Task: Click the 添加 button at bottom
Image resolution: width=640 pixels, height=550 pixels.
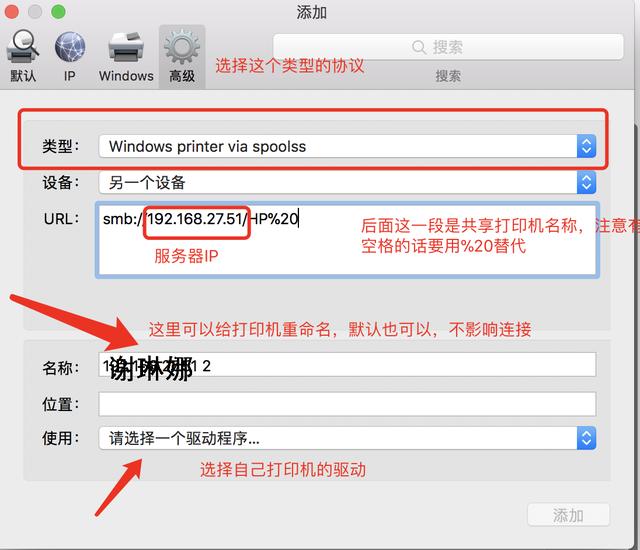Action: (569, 515)
